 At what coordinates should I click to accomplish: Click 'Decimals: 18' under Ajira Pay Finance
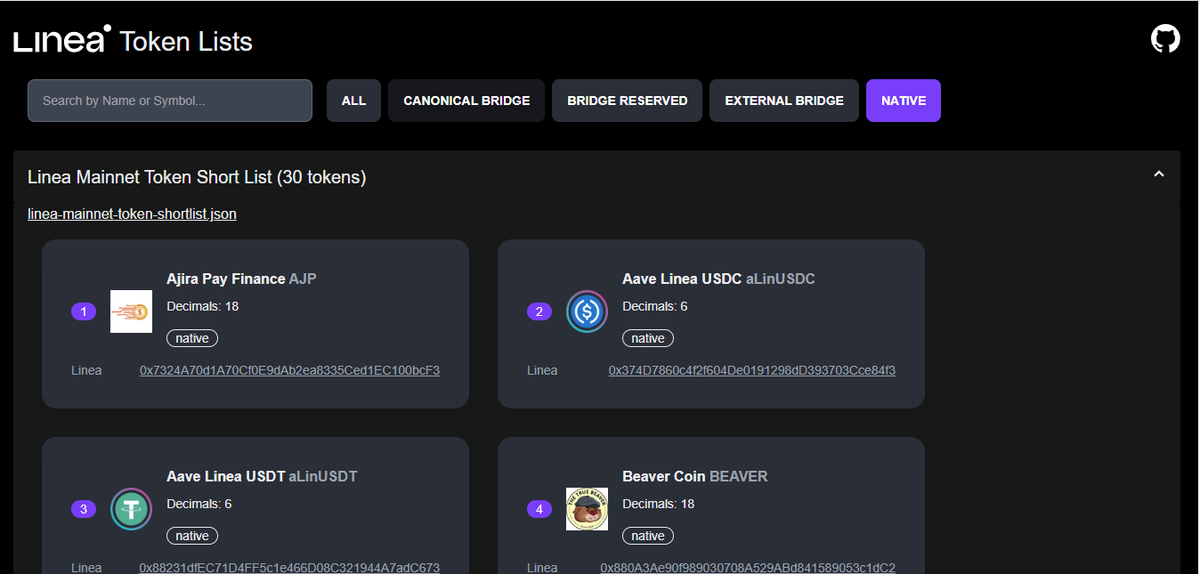point(202,306)
